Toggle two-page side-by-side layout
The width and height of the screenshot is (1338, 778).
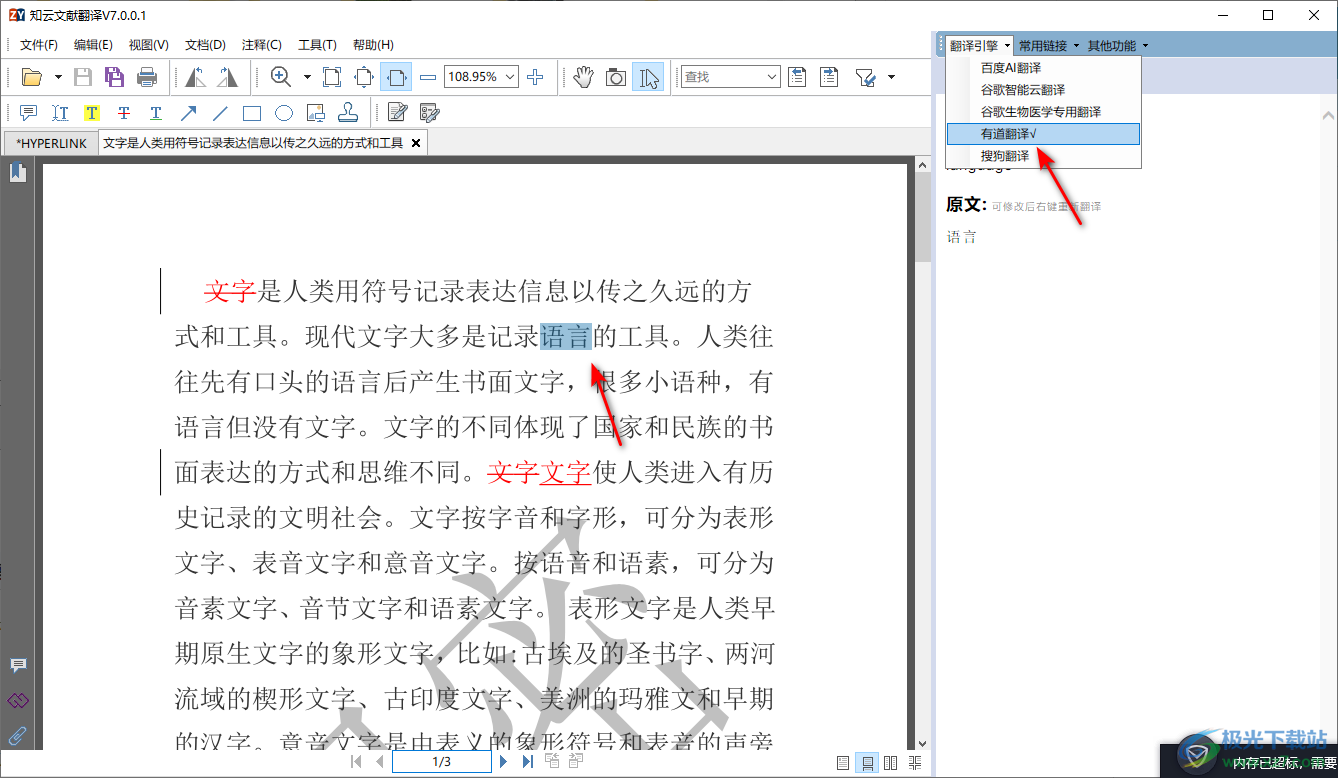click(x=891, y=762)
